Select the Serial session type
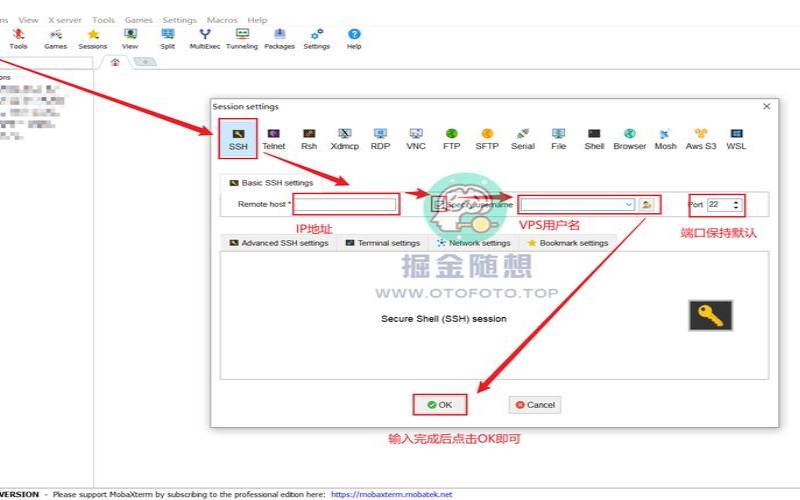The height and width of the screenshot is (500, 800). (x=523, y=139)
